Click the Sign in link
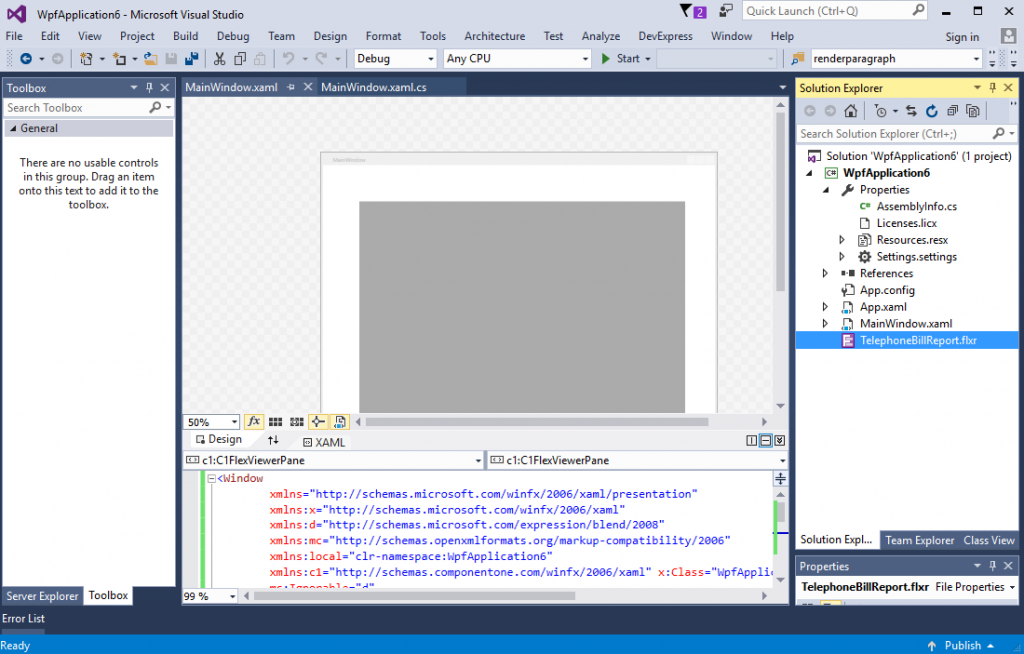 tap(962, 37)
